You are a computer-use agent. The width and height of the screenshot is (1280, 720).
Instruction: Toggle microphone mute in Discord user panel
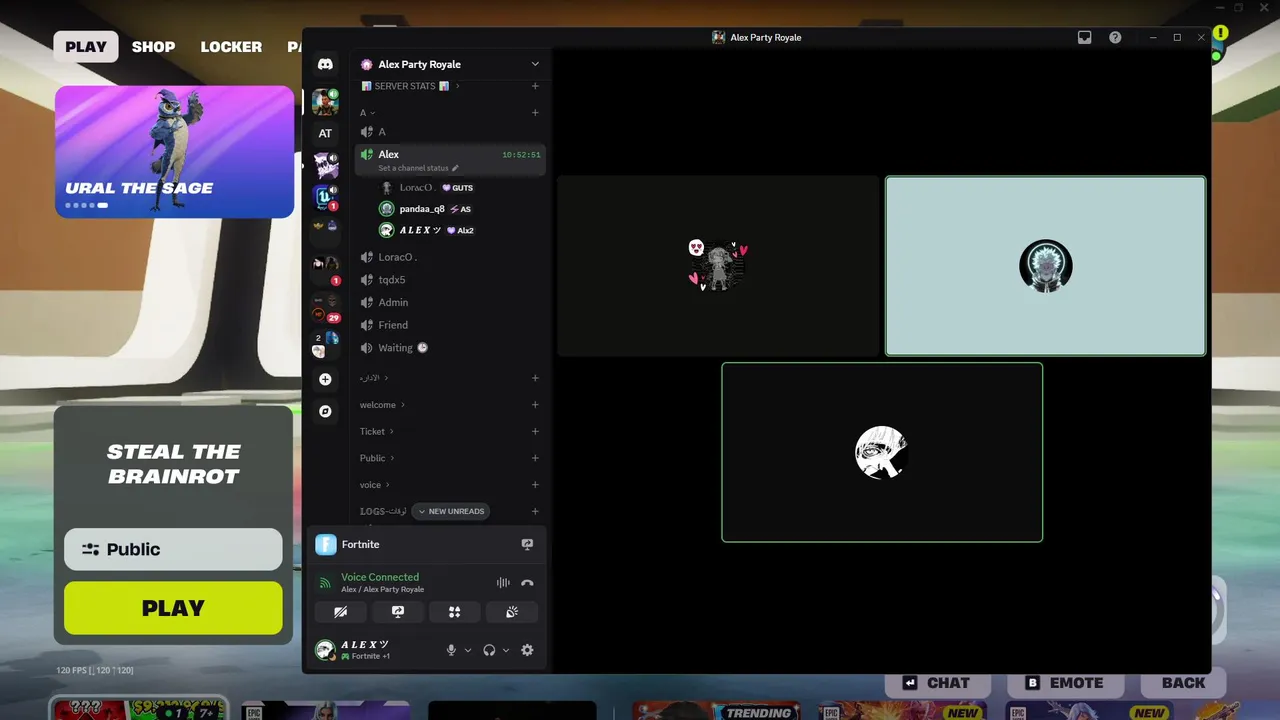pos(451,650)
